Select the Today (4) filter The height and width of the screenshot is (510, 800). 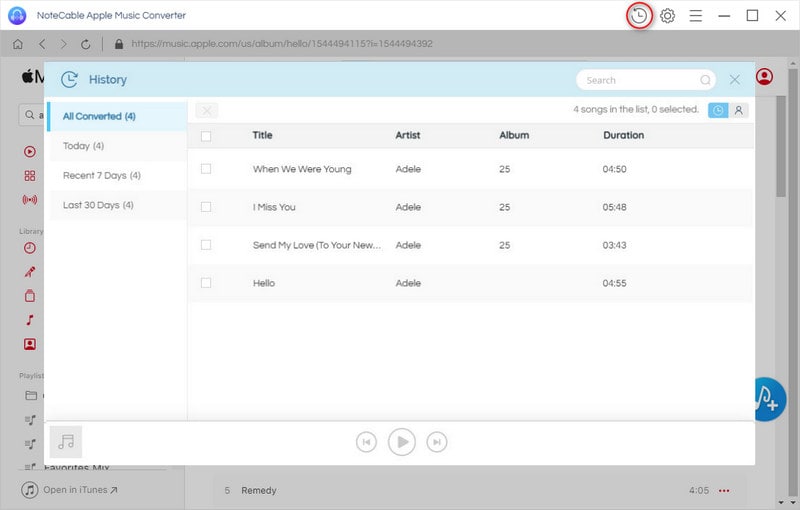tap(117, 146)
